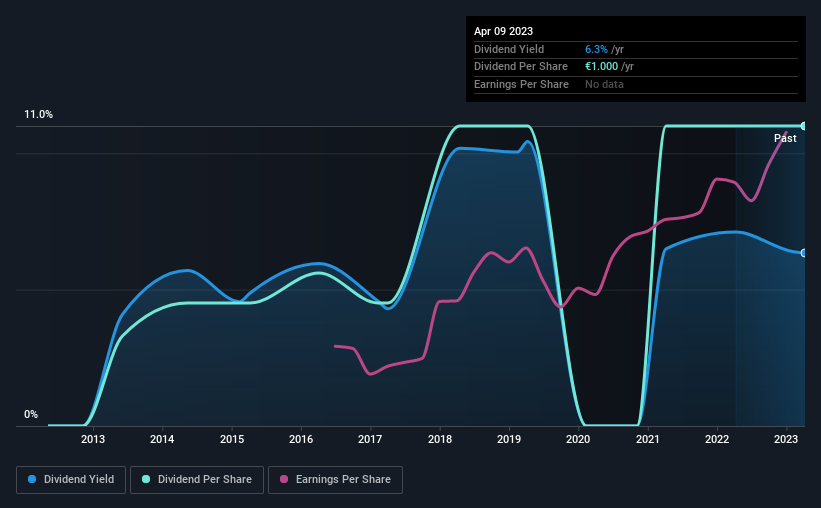Select the 2016 label on the x-axis
The image size is (821, 508).
[x=301, y=439]
